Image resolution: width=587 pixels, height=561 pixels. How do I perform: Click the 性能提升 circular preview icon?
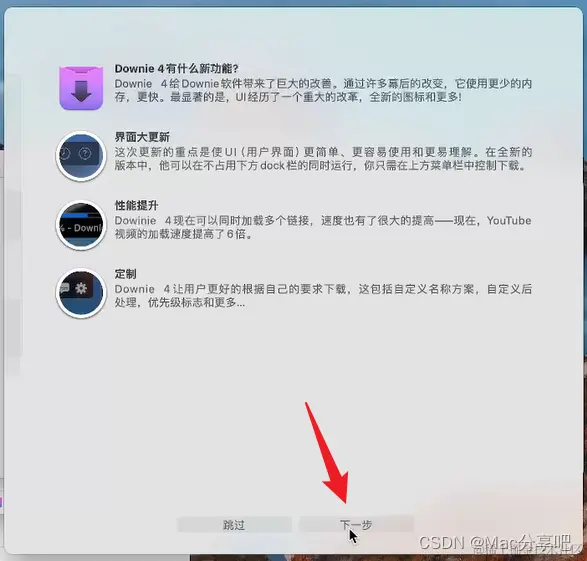click(x=81, y=225)
